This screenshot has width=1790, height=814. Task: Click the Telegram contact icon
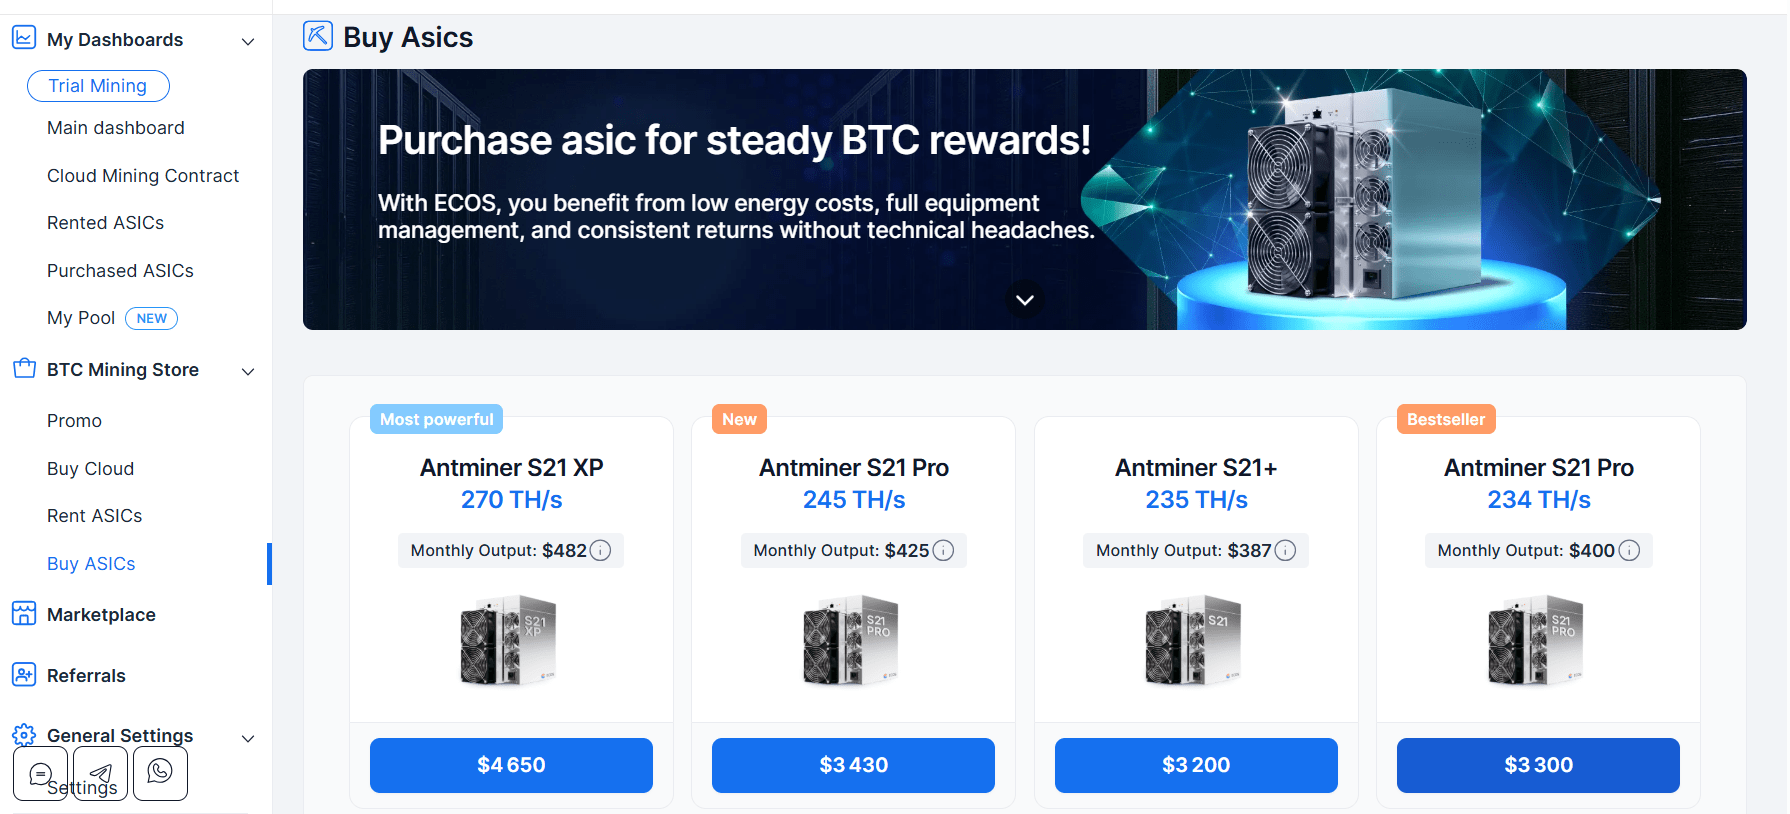[100, 773]
